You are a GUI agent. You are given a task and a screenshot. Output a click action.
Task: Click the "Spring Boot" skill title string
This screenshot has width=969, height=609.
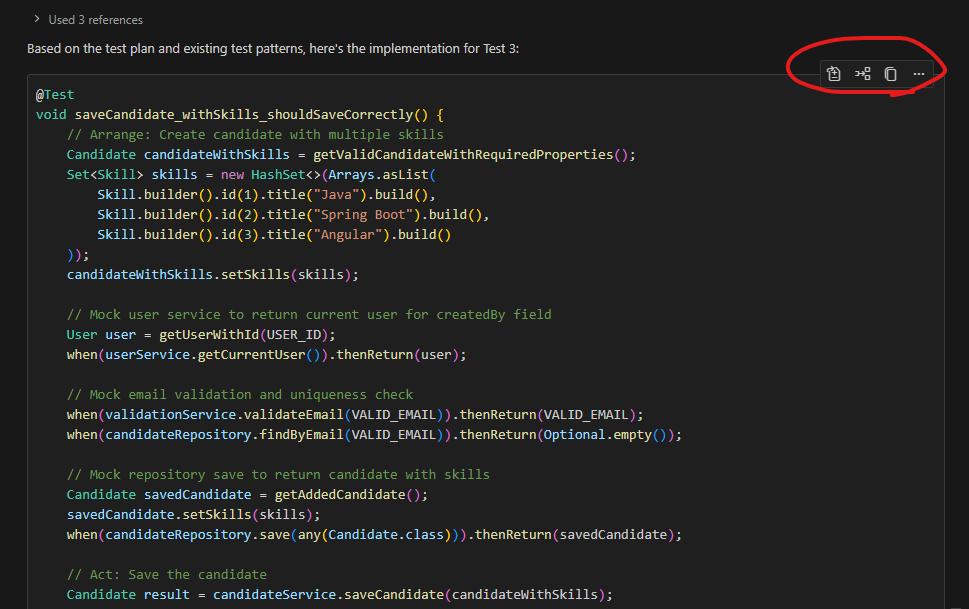point(364,215)
